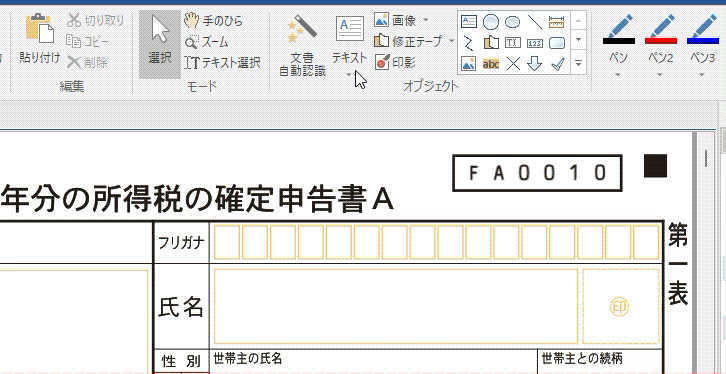Click the フリガナ label cell
The image size is (726, 374).
(x=181, y=243)
